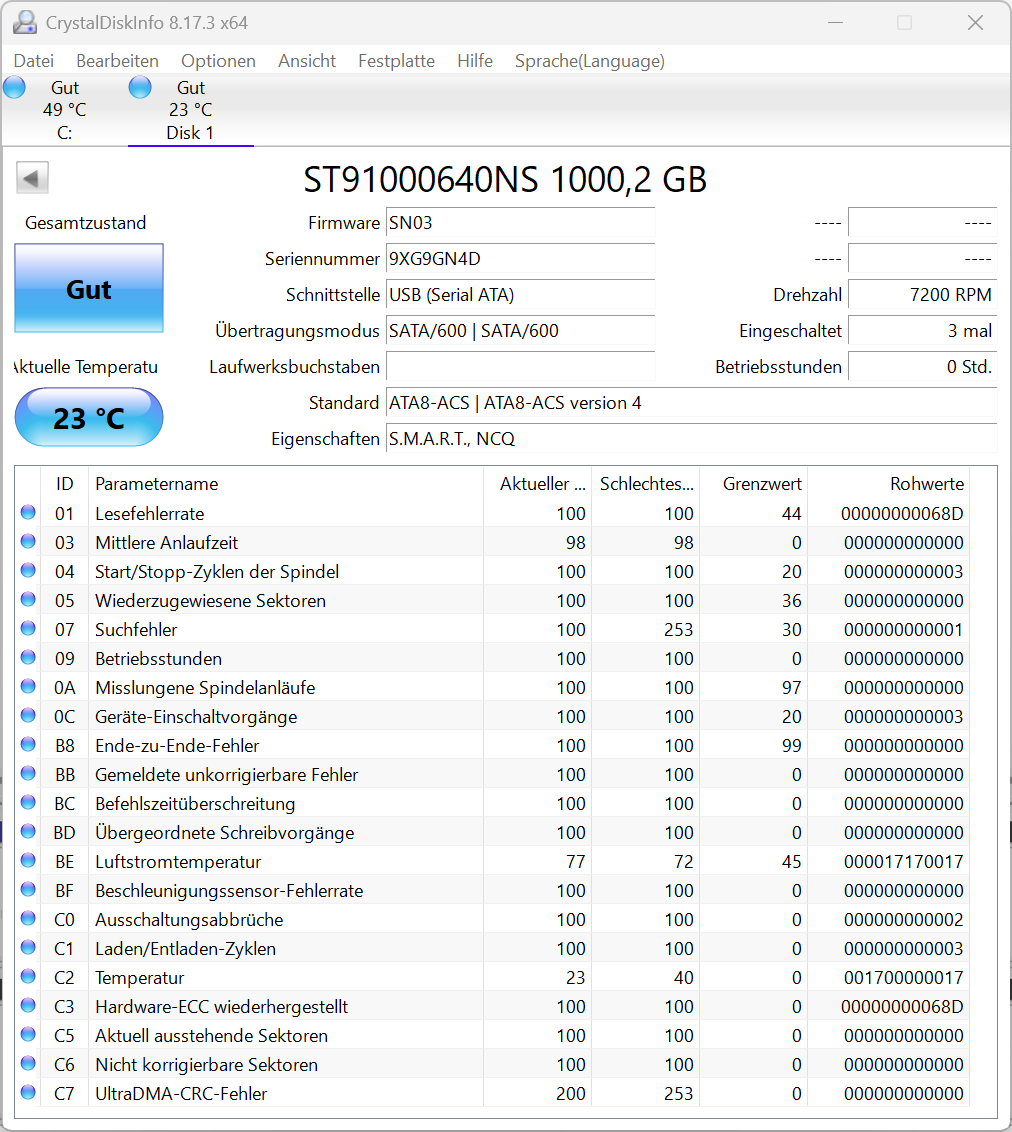This screenshot has width=1012, height=1132.
Task: Click status orb for Beschleunigungssensor-Fehlerrate
Action: click(28, 889)
